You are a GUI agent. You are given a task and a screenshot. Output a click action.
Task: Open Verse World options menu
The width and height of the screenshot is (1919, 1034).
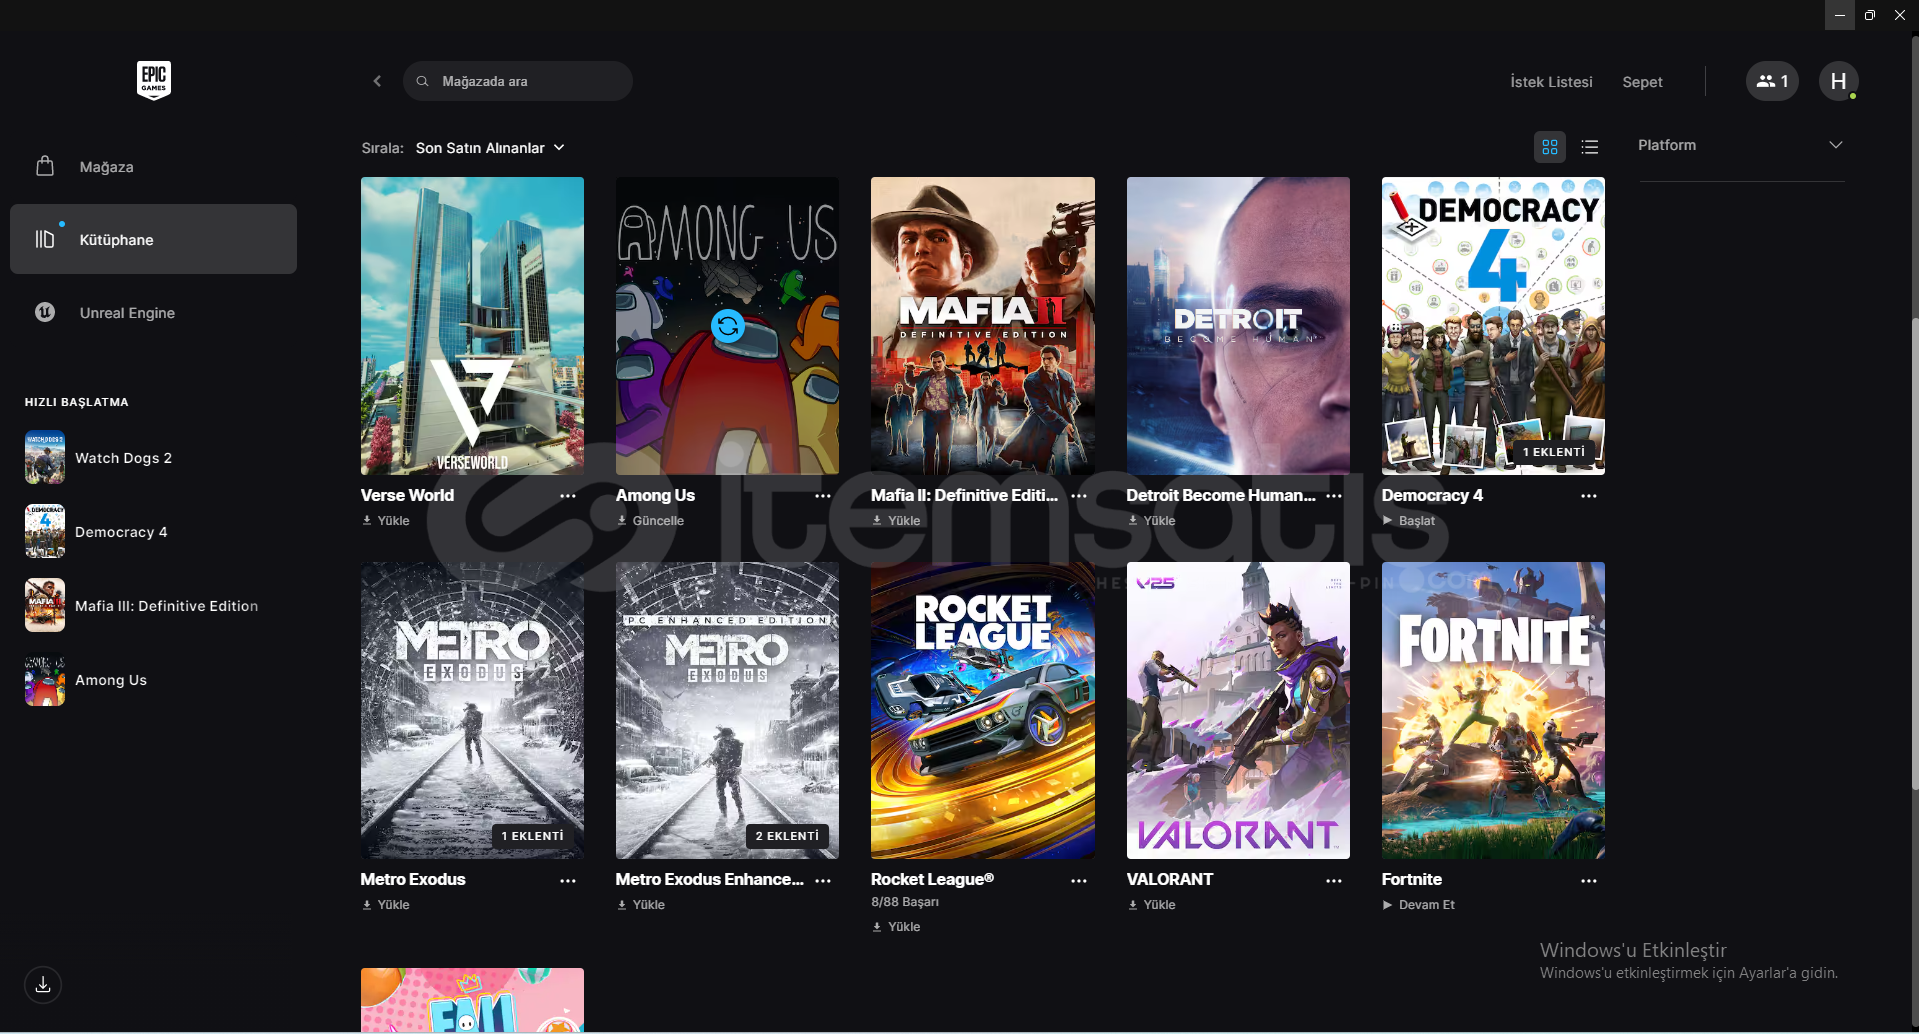point(568,496)
